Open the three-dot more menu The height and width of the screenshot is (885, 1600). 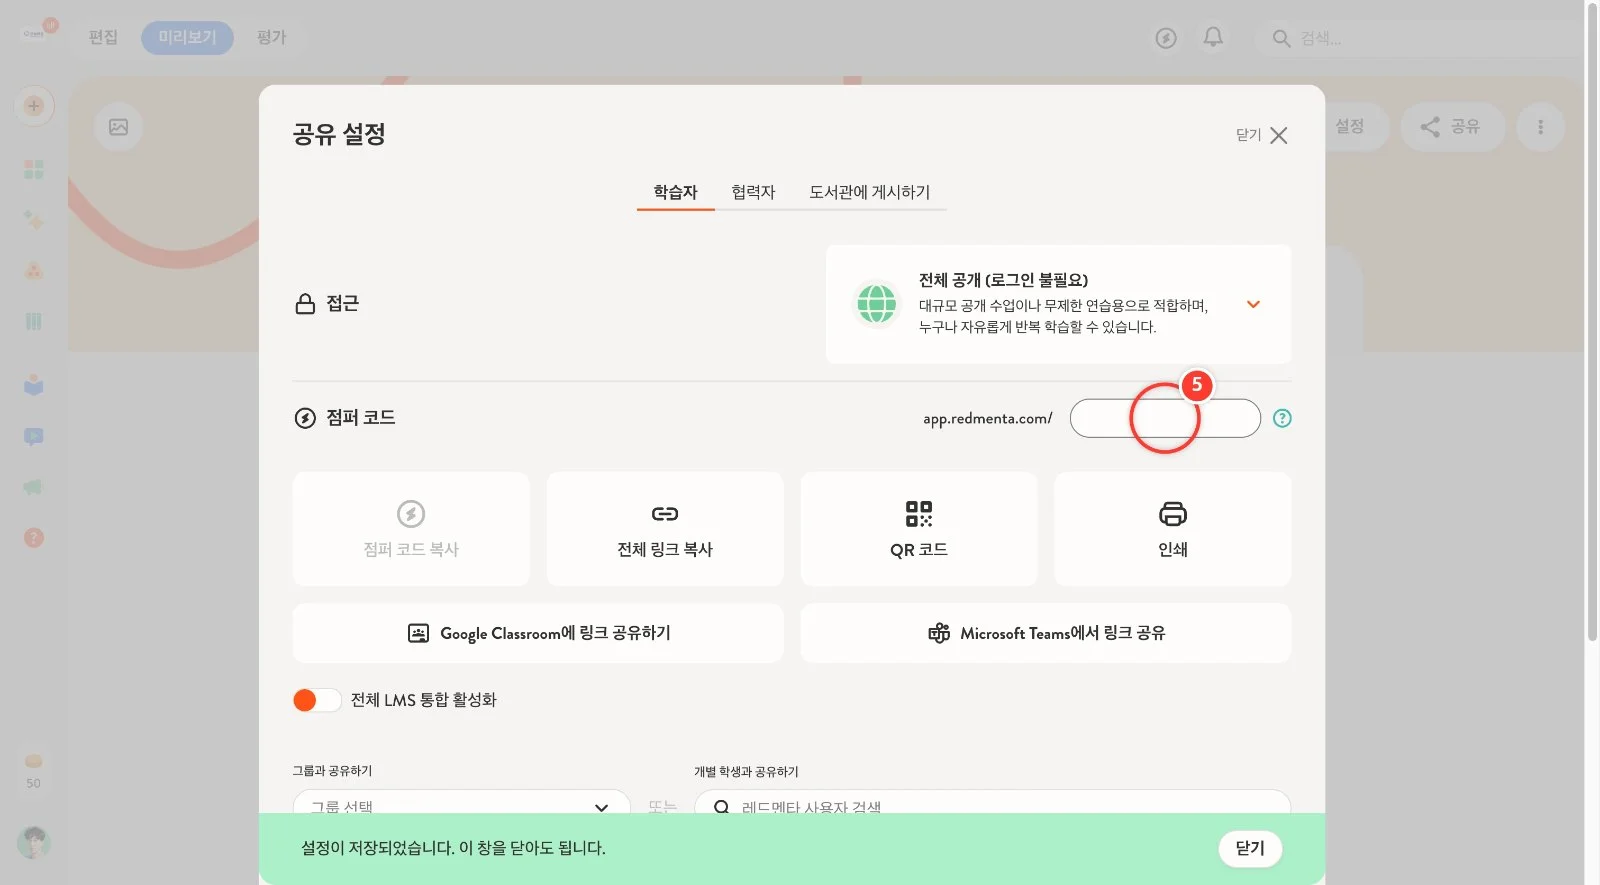click(x=1540, y=127)
